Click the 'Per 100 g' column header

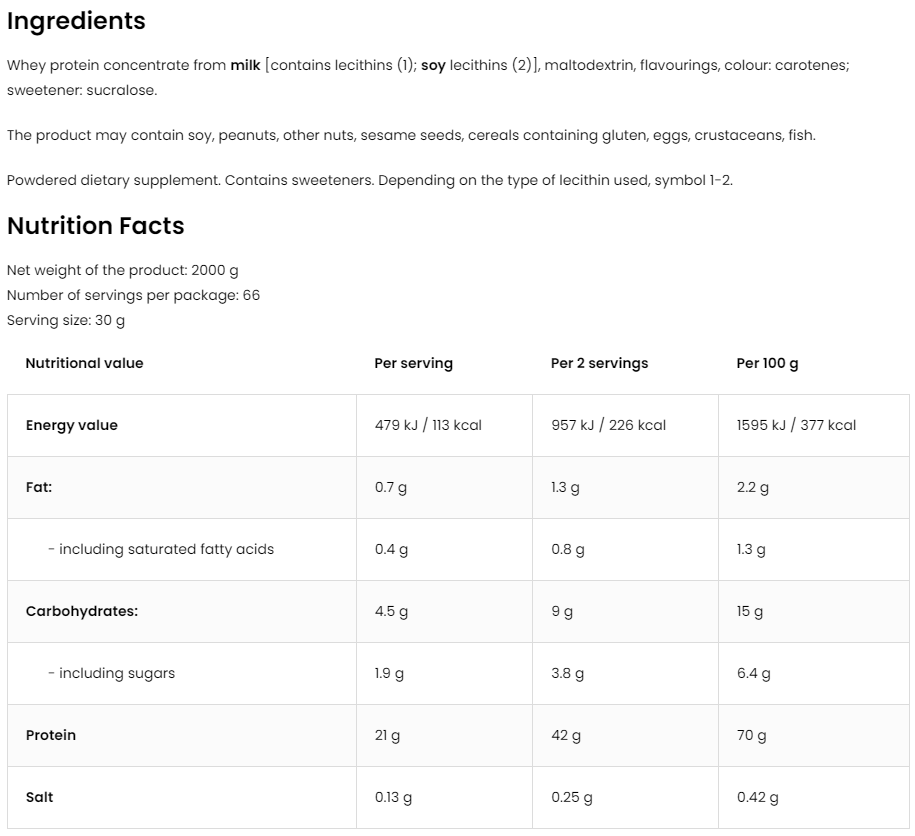pos(767,363)
